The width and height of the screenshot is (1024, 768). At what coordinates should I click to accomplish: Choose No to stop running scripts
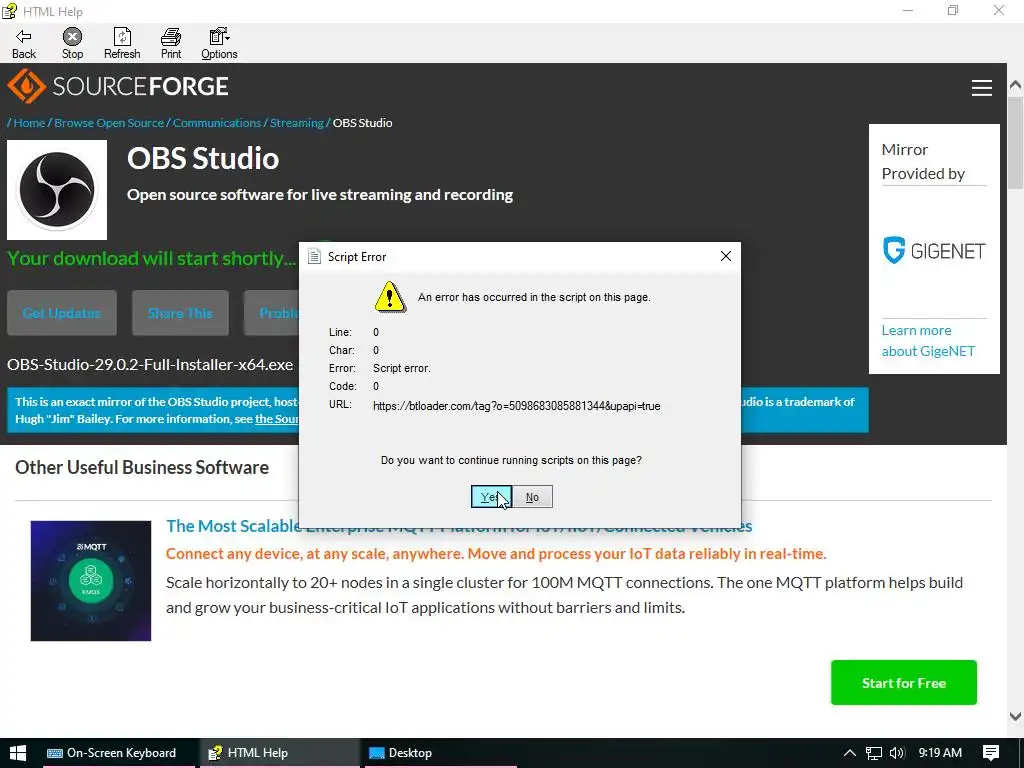point(532,497)
